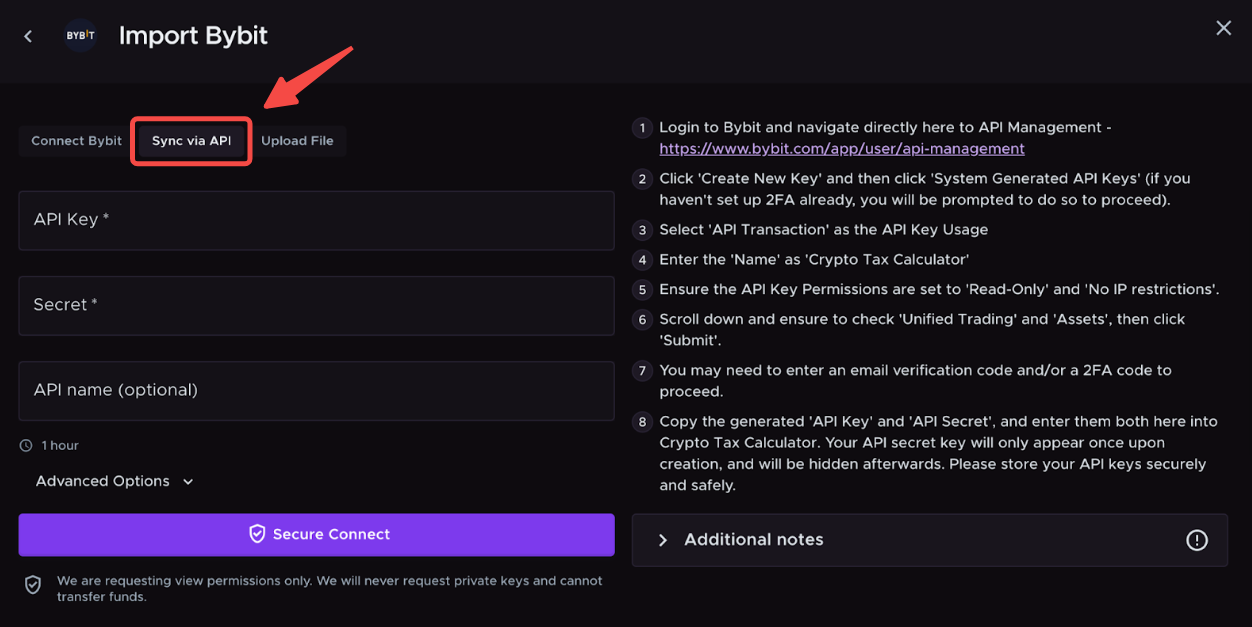Switch to the Connect Bybit tab
This screenshot has height=627, width=1252.
(76, 141)
